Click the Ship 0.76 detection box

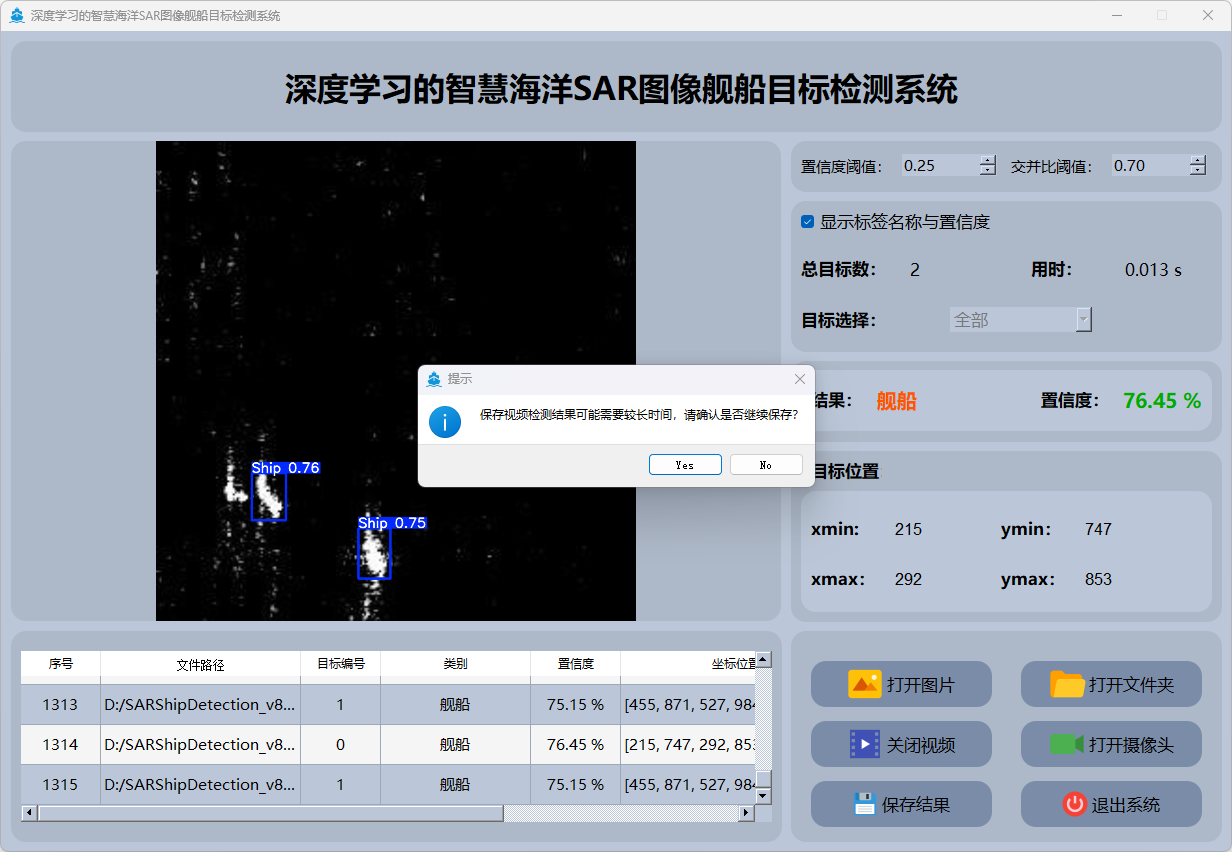(x=269, y=497)
